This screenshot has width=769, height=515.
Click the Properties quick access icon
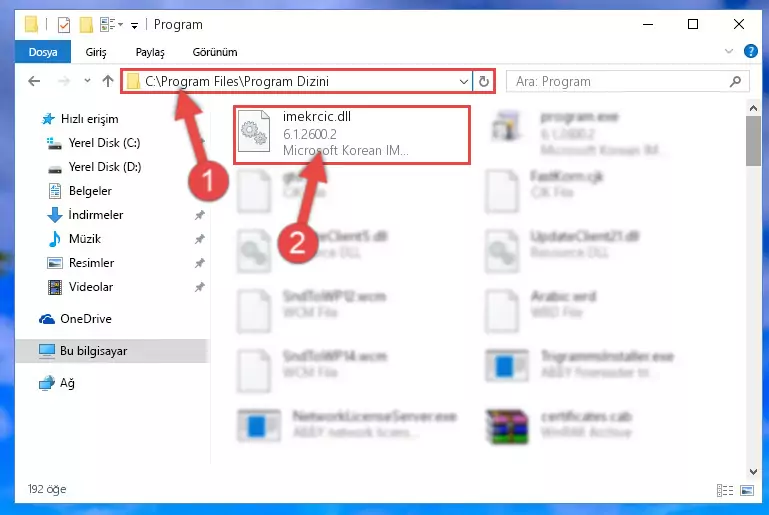pos(64,25)
